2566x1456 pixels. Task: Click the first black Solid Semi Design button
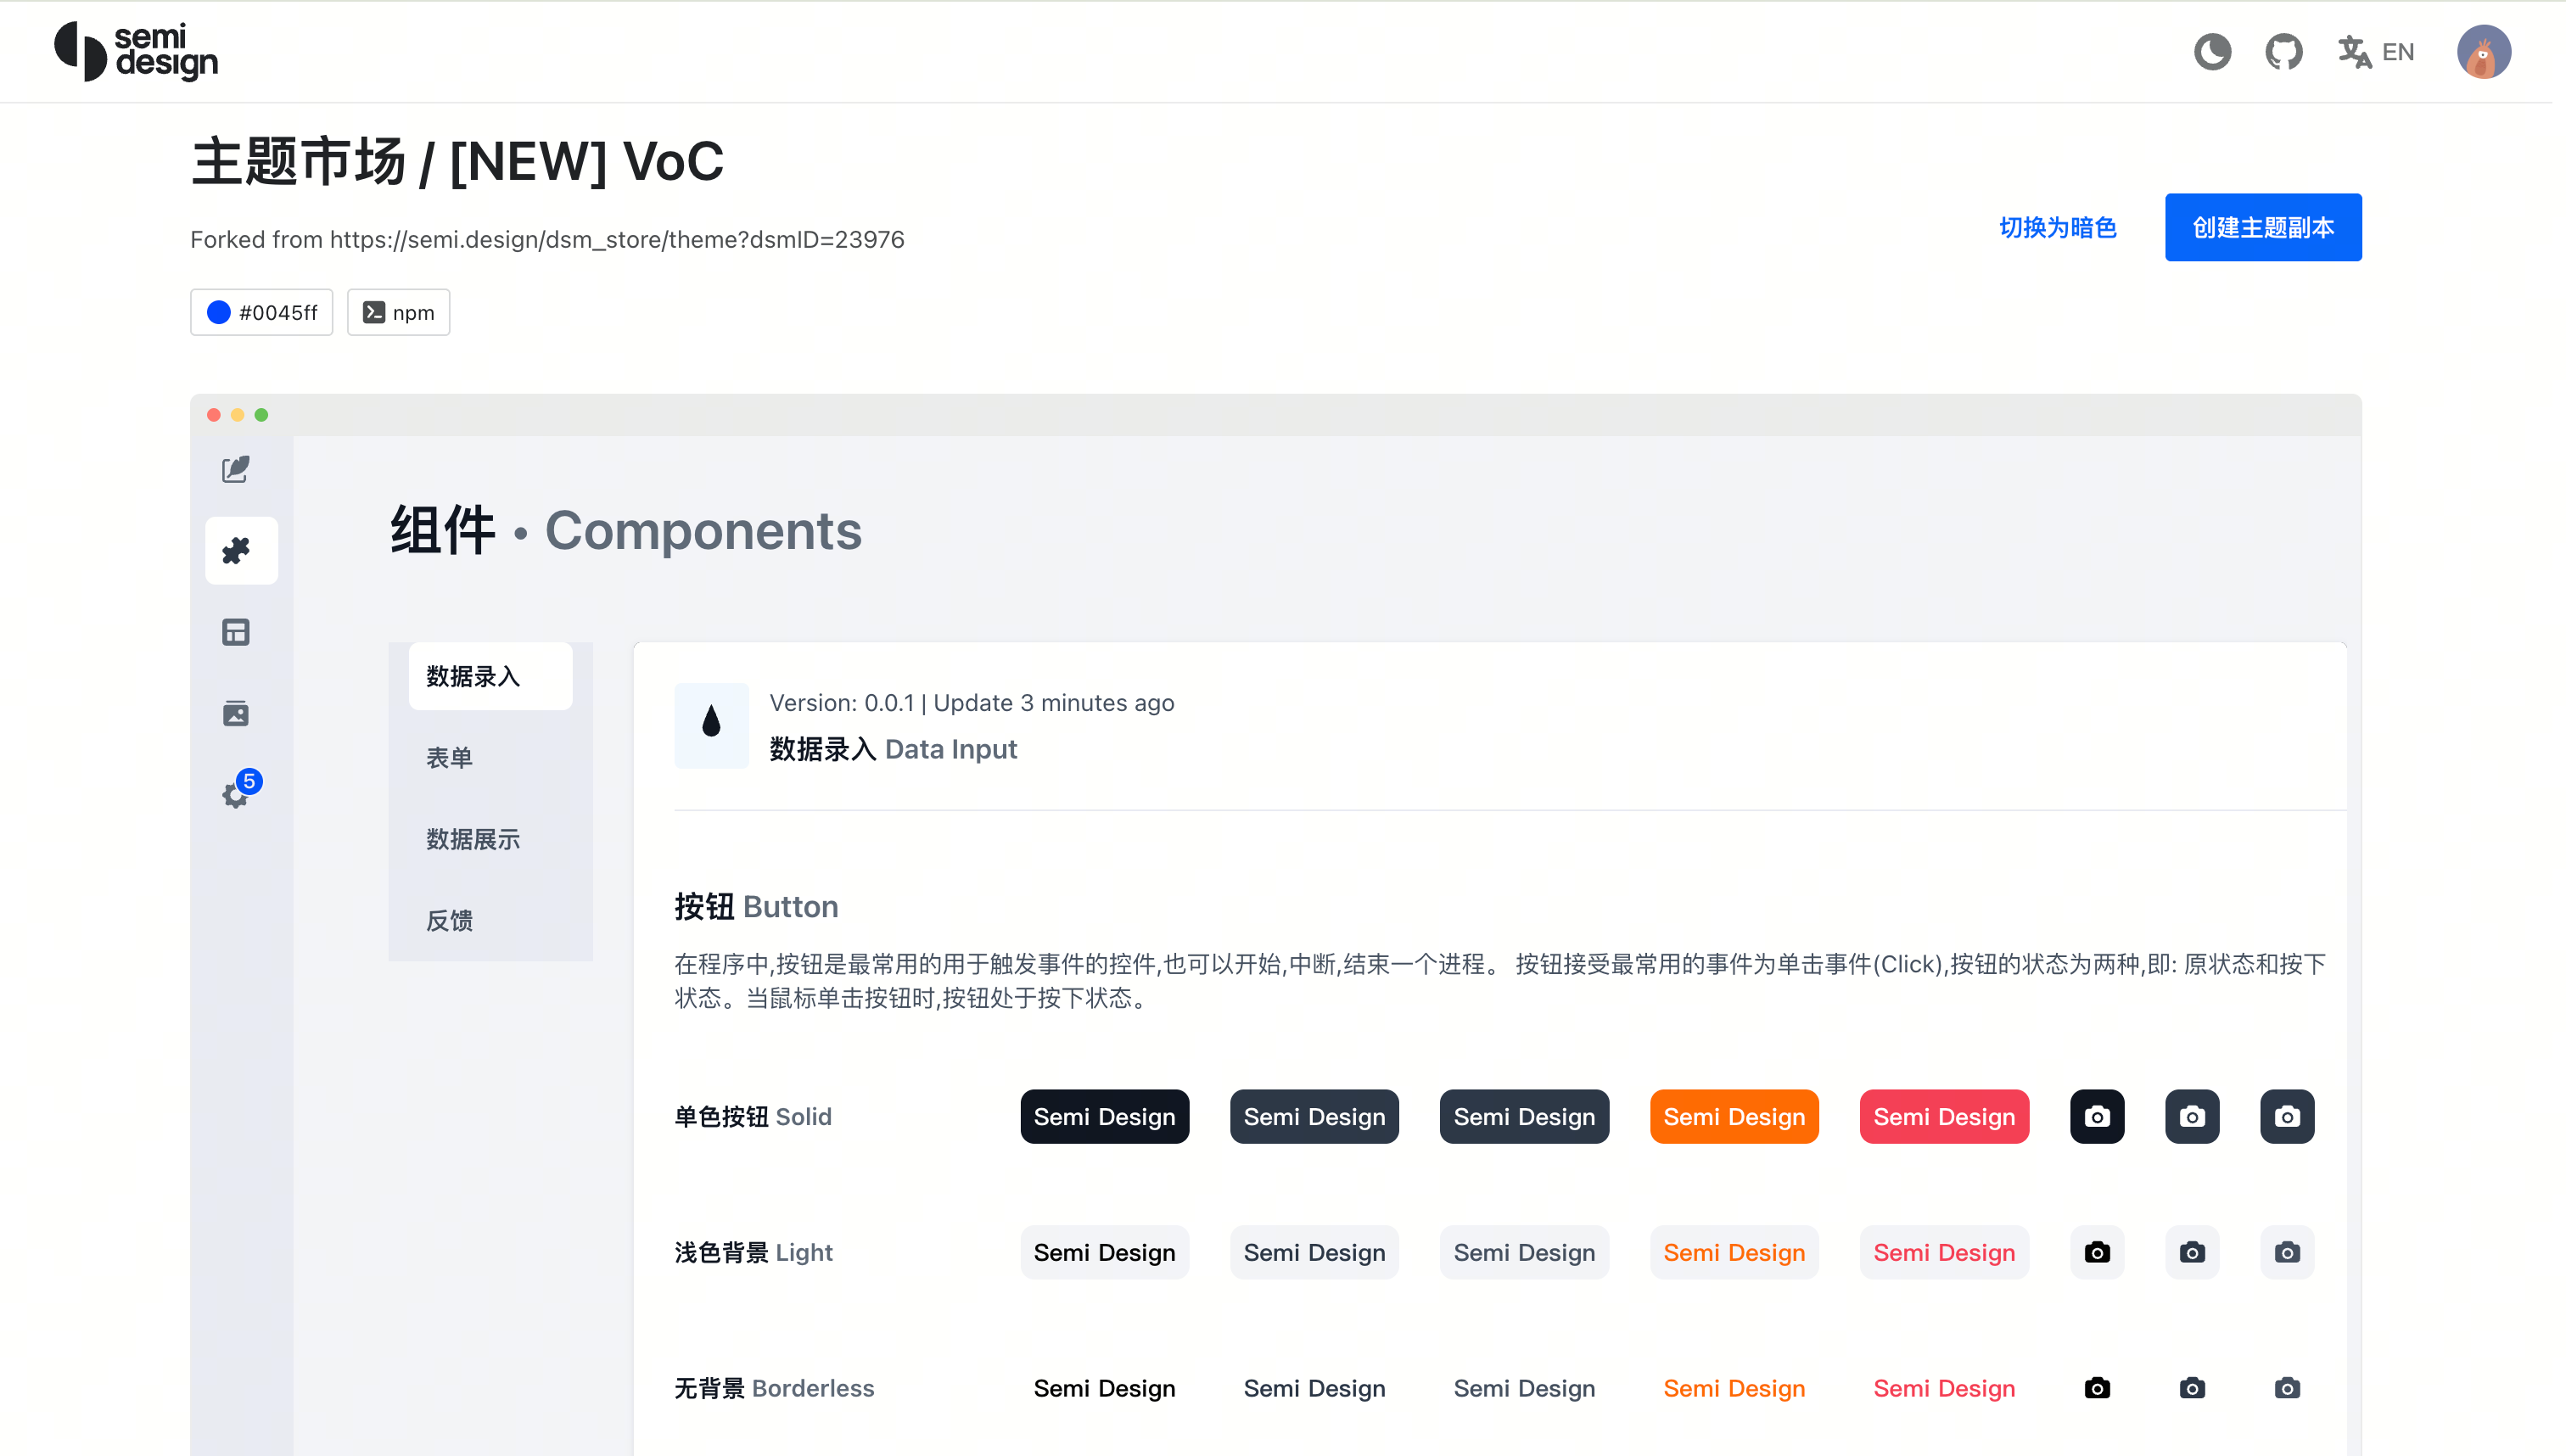coord(1104,1116)
